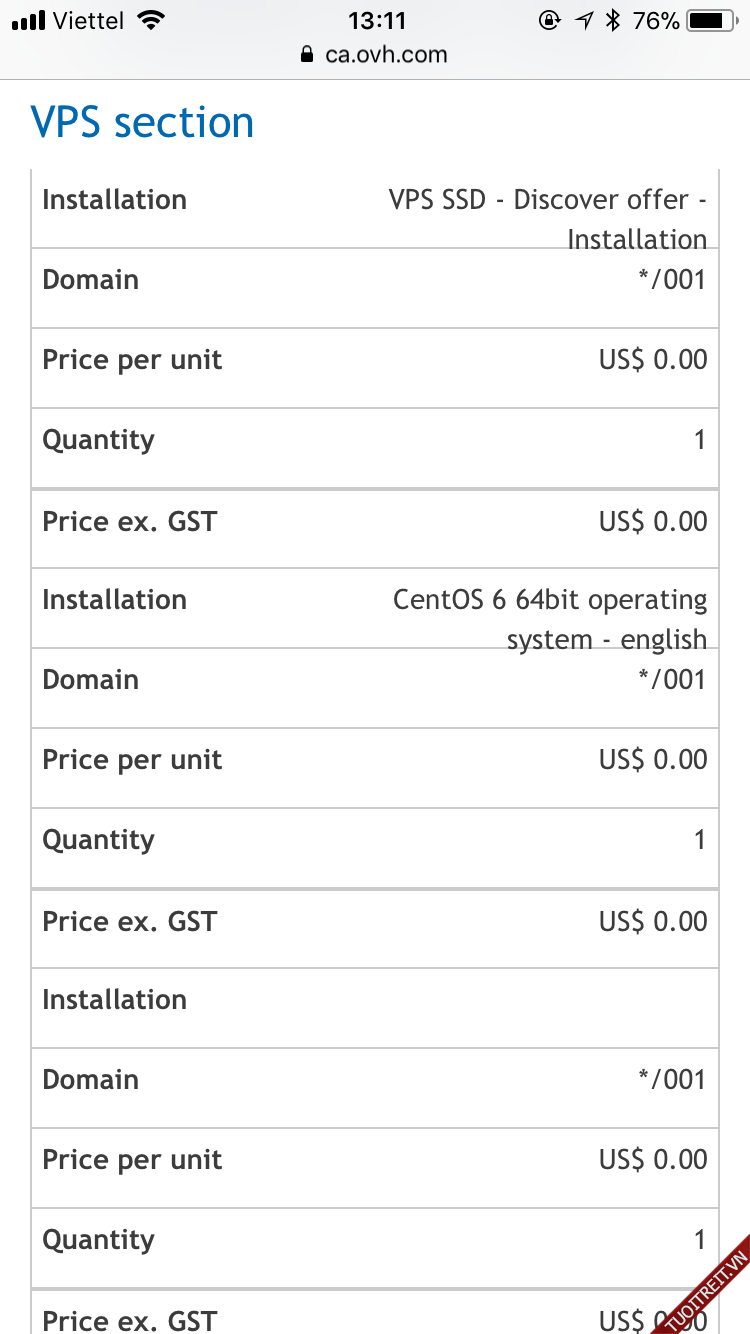The image size is (750, 1334).
Task: Tap the Viettel carrier label
Action: (91, 20)
